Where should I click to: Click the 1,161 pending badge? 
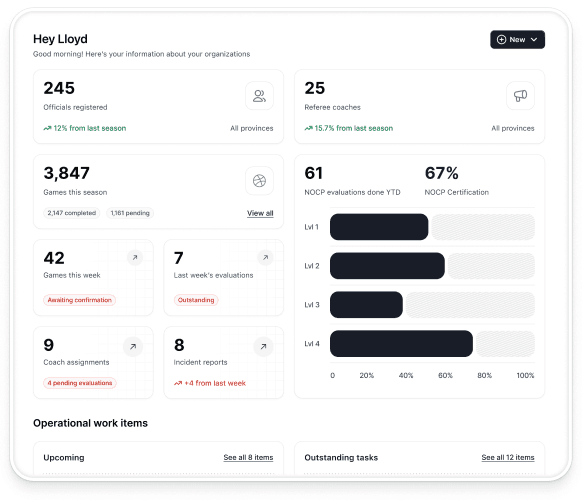(130, 213)
